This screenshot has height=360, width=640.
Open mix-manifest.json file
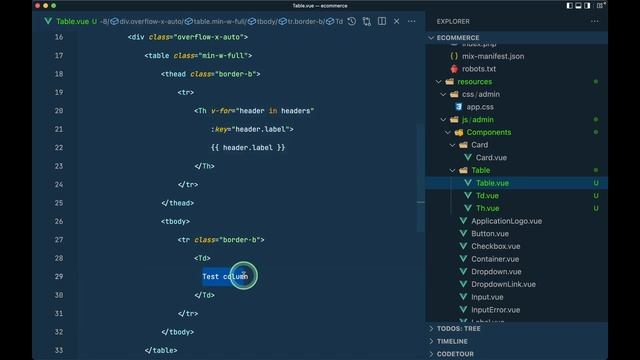[493, 56]
